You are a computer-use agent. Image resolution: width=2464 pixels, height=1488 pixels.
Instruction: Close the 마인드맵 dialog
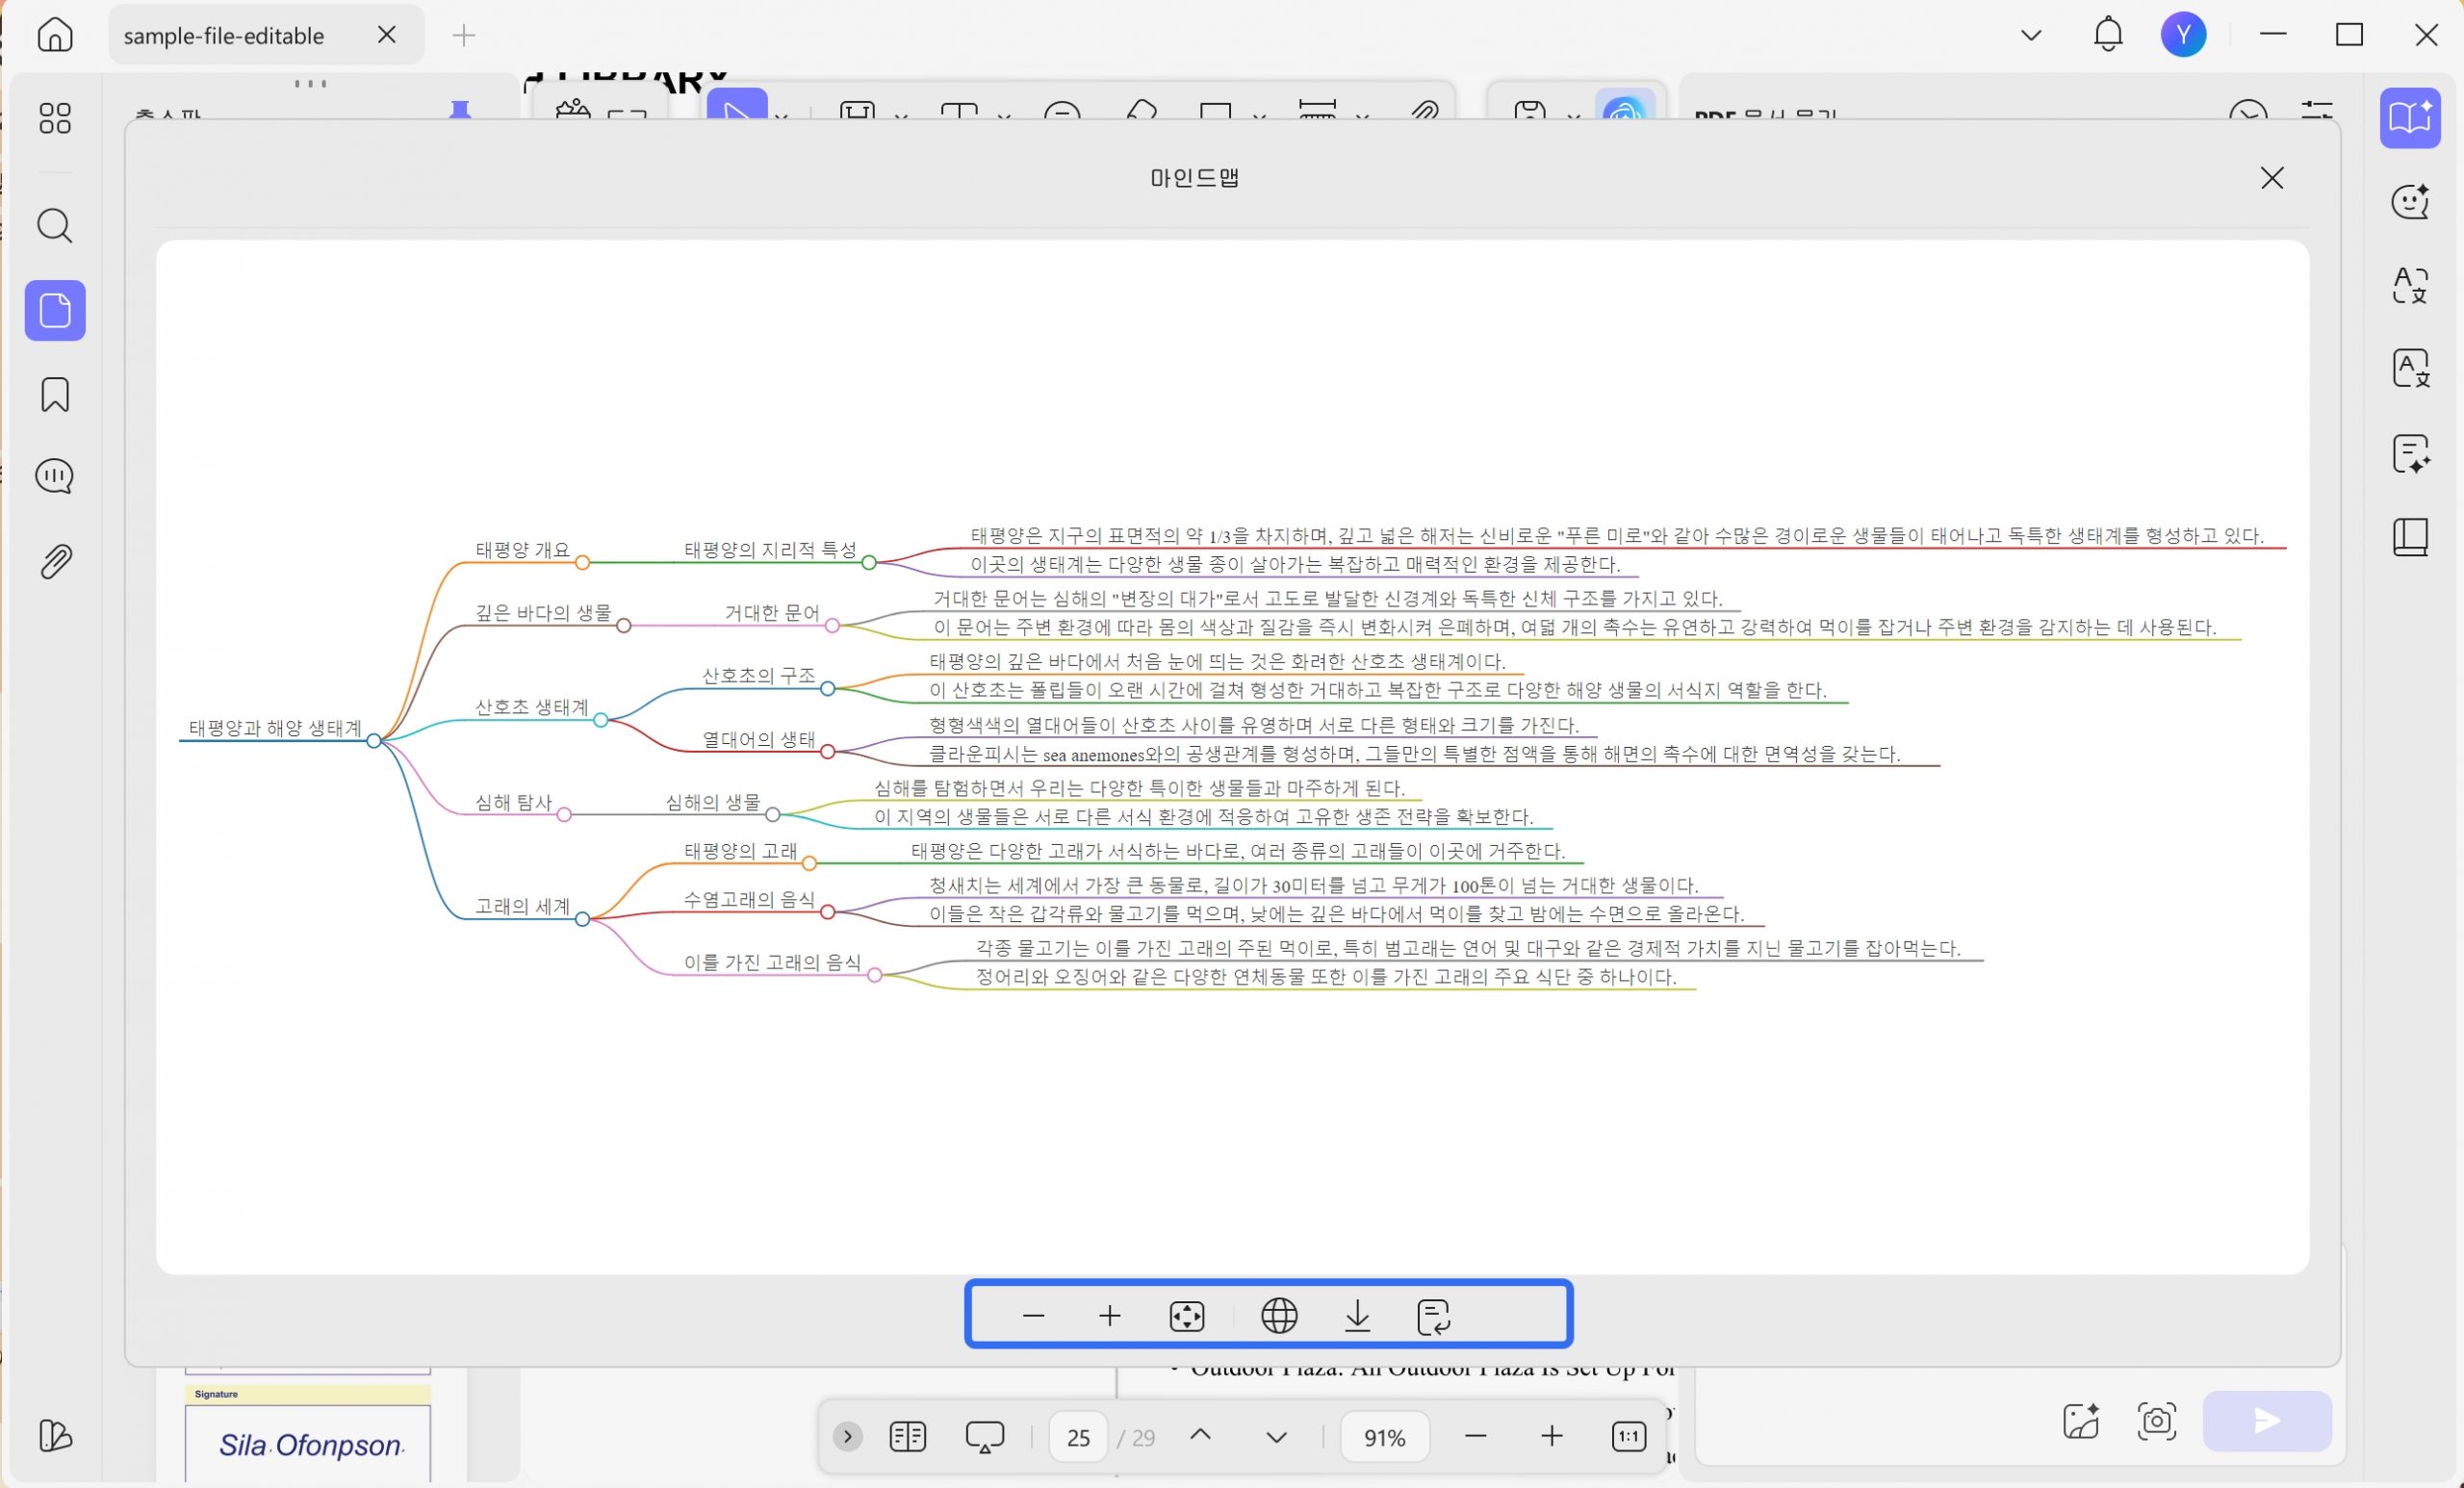coord(2272,178)
